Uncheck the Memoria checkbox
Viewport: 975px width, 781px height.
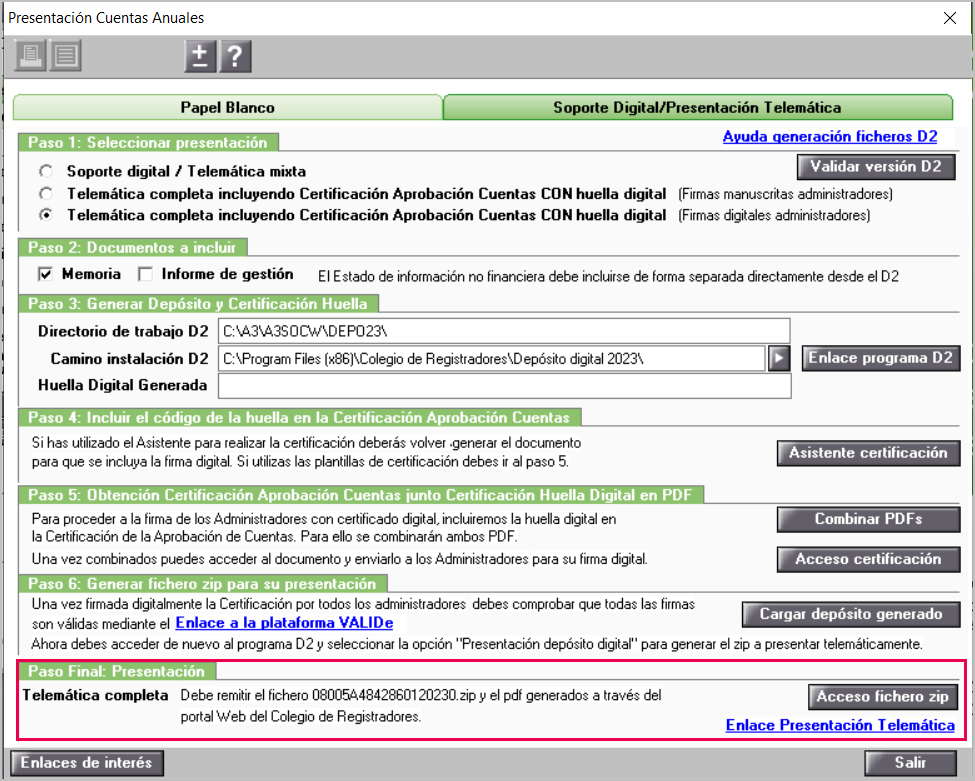coord(45,274)
